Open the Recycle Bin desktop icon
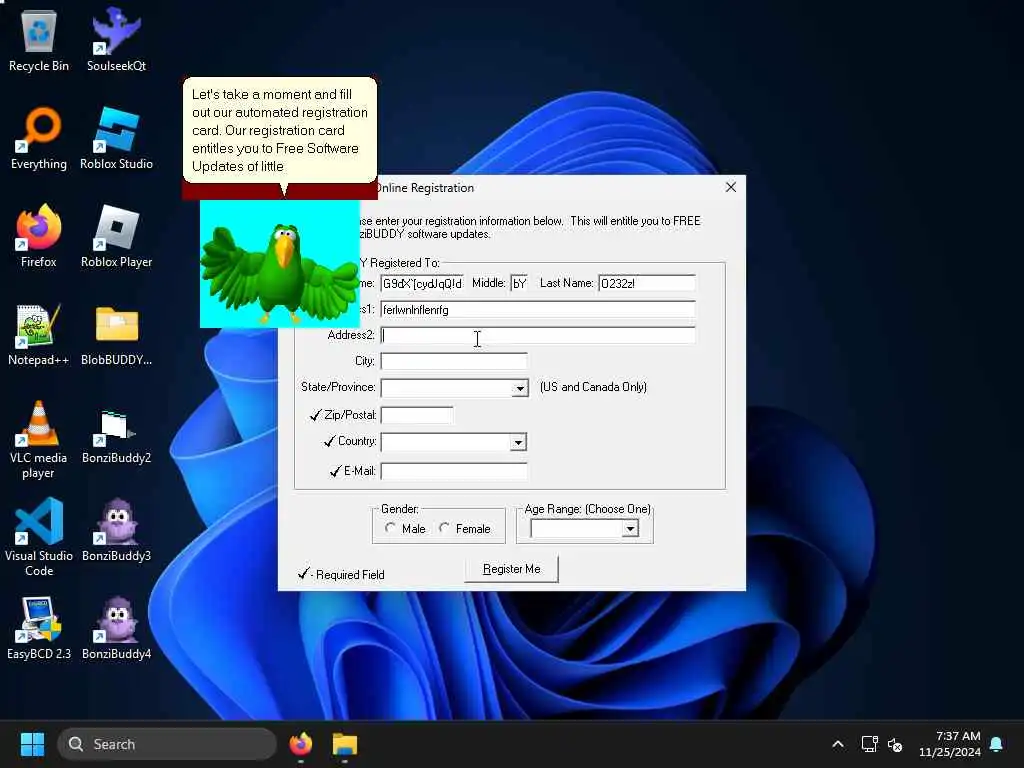 39,40
